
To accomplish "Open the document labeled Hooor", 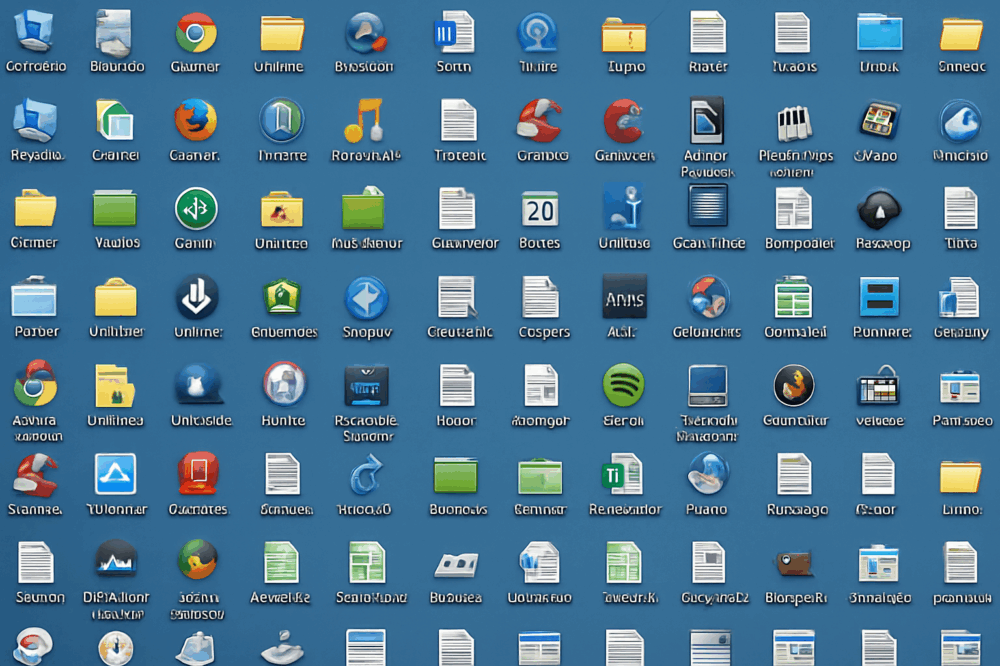I will click(457, 385).
